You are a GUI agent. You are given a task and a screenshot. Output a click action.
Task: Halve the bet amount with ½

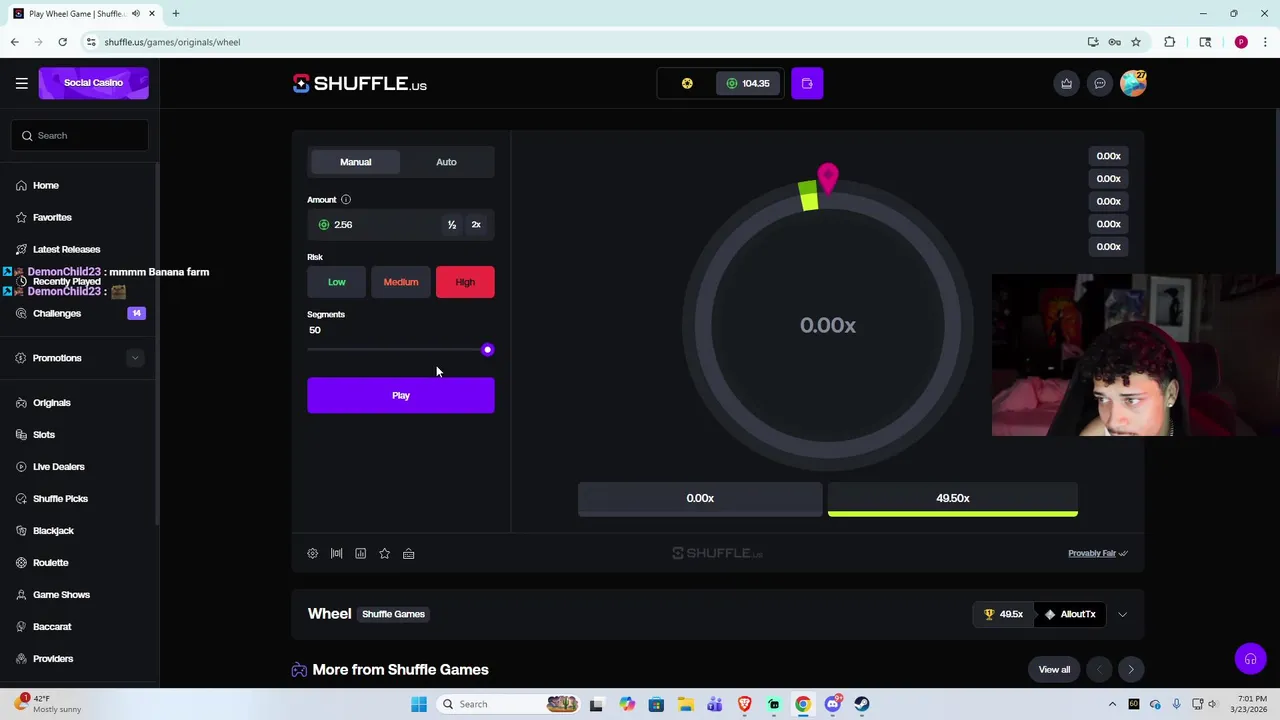point(452,225)
